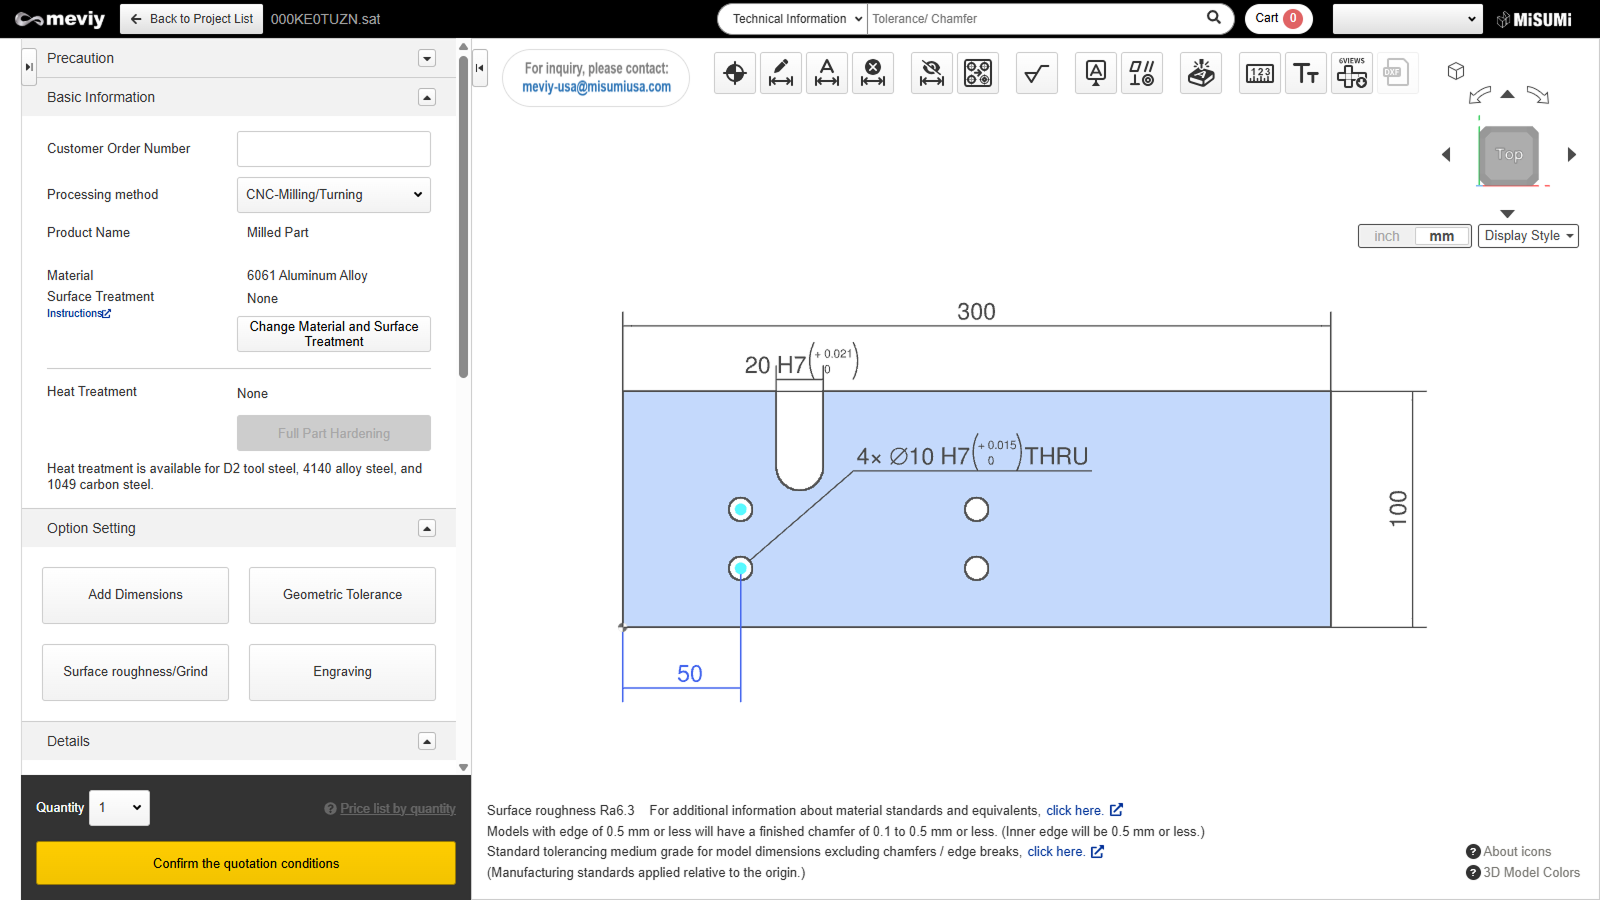Click the origin crosshair tool icon
The width and height of the screenshot is (1600, 900).
(735, 73)
